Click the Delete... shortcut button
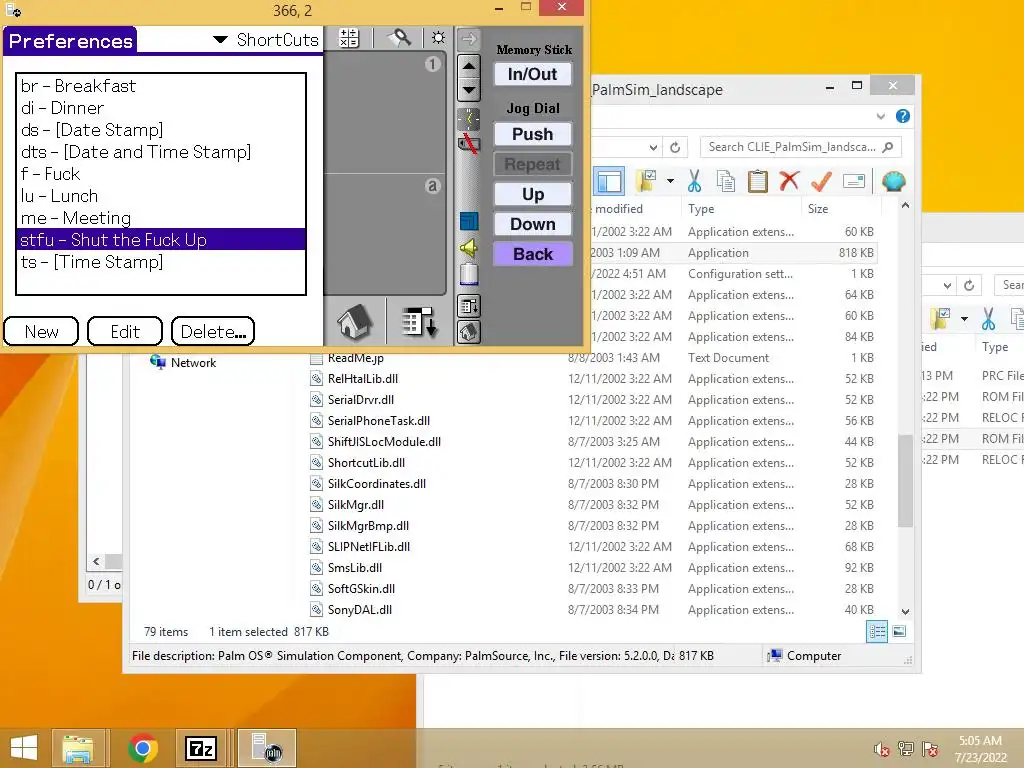The width and height of the screenshot is (1024, 768). click(213, 331)
